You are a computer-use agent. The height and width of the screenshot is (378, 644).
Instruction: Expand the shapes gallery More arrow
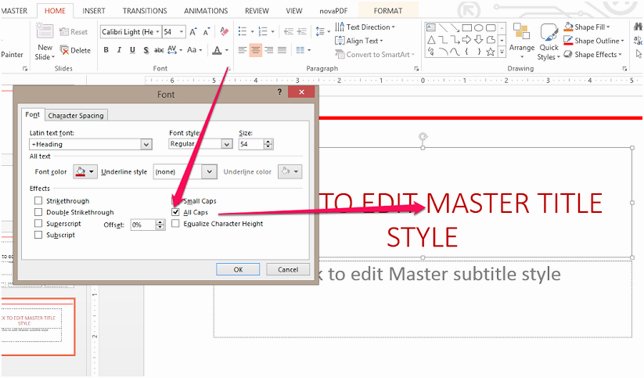pos(501,52)
